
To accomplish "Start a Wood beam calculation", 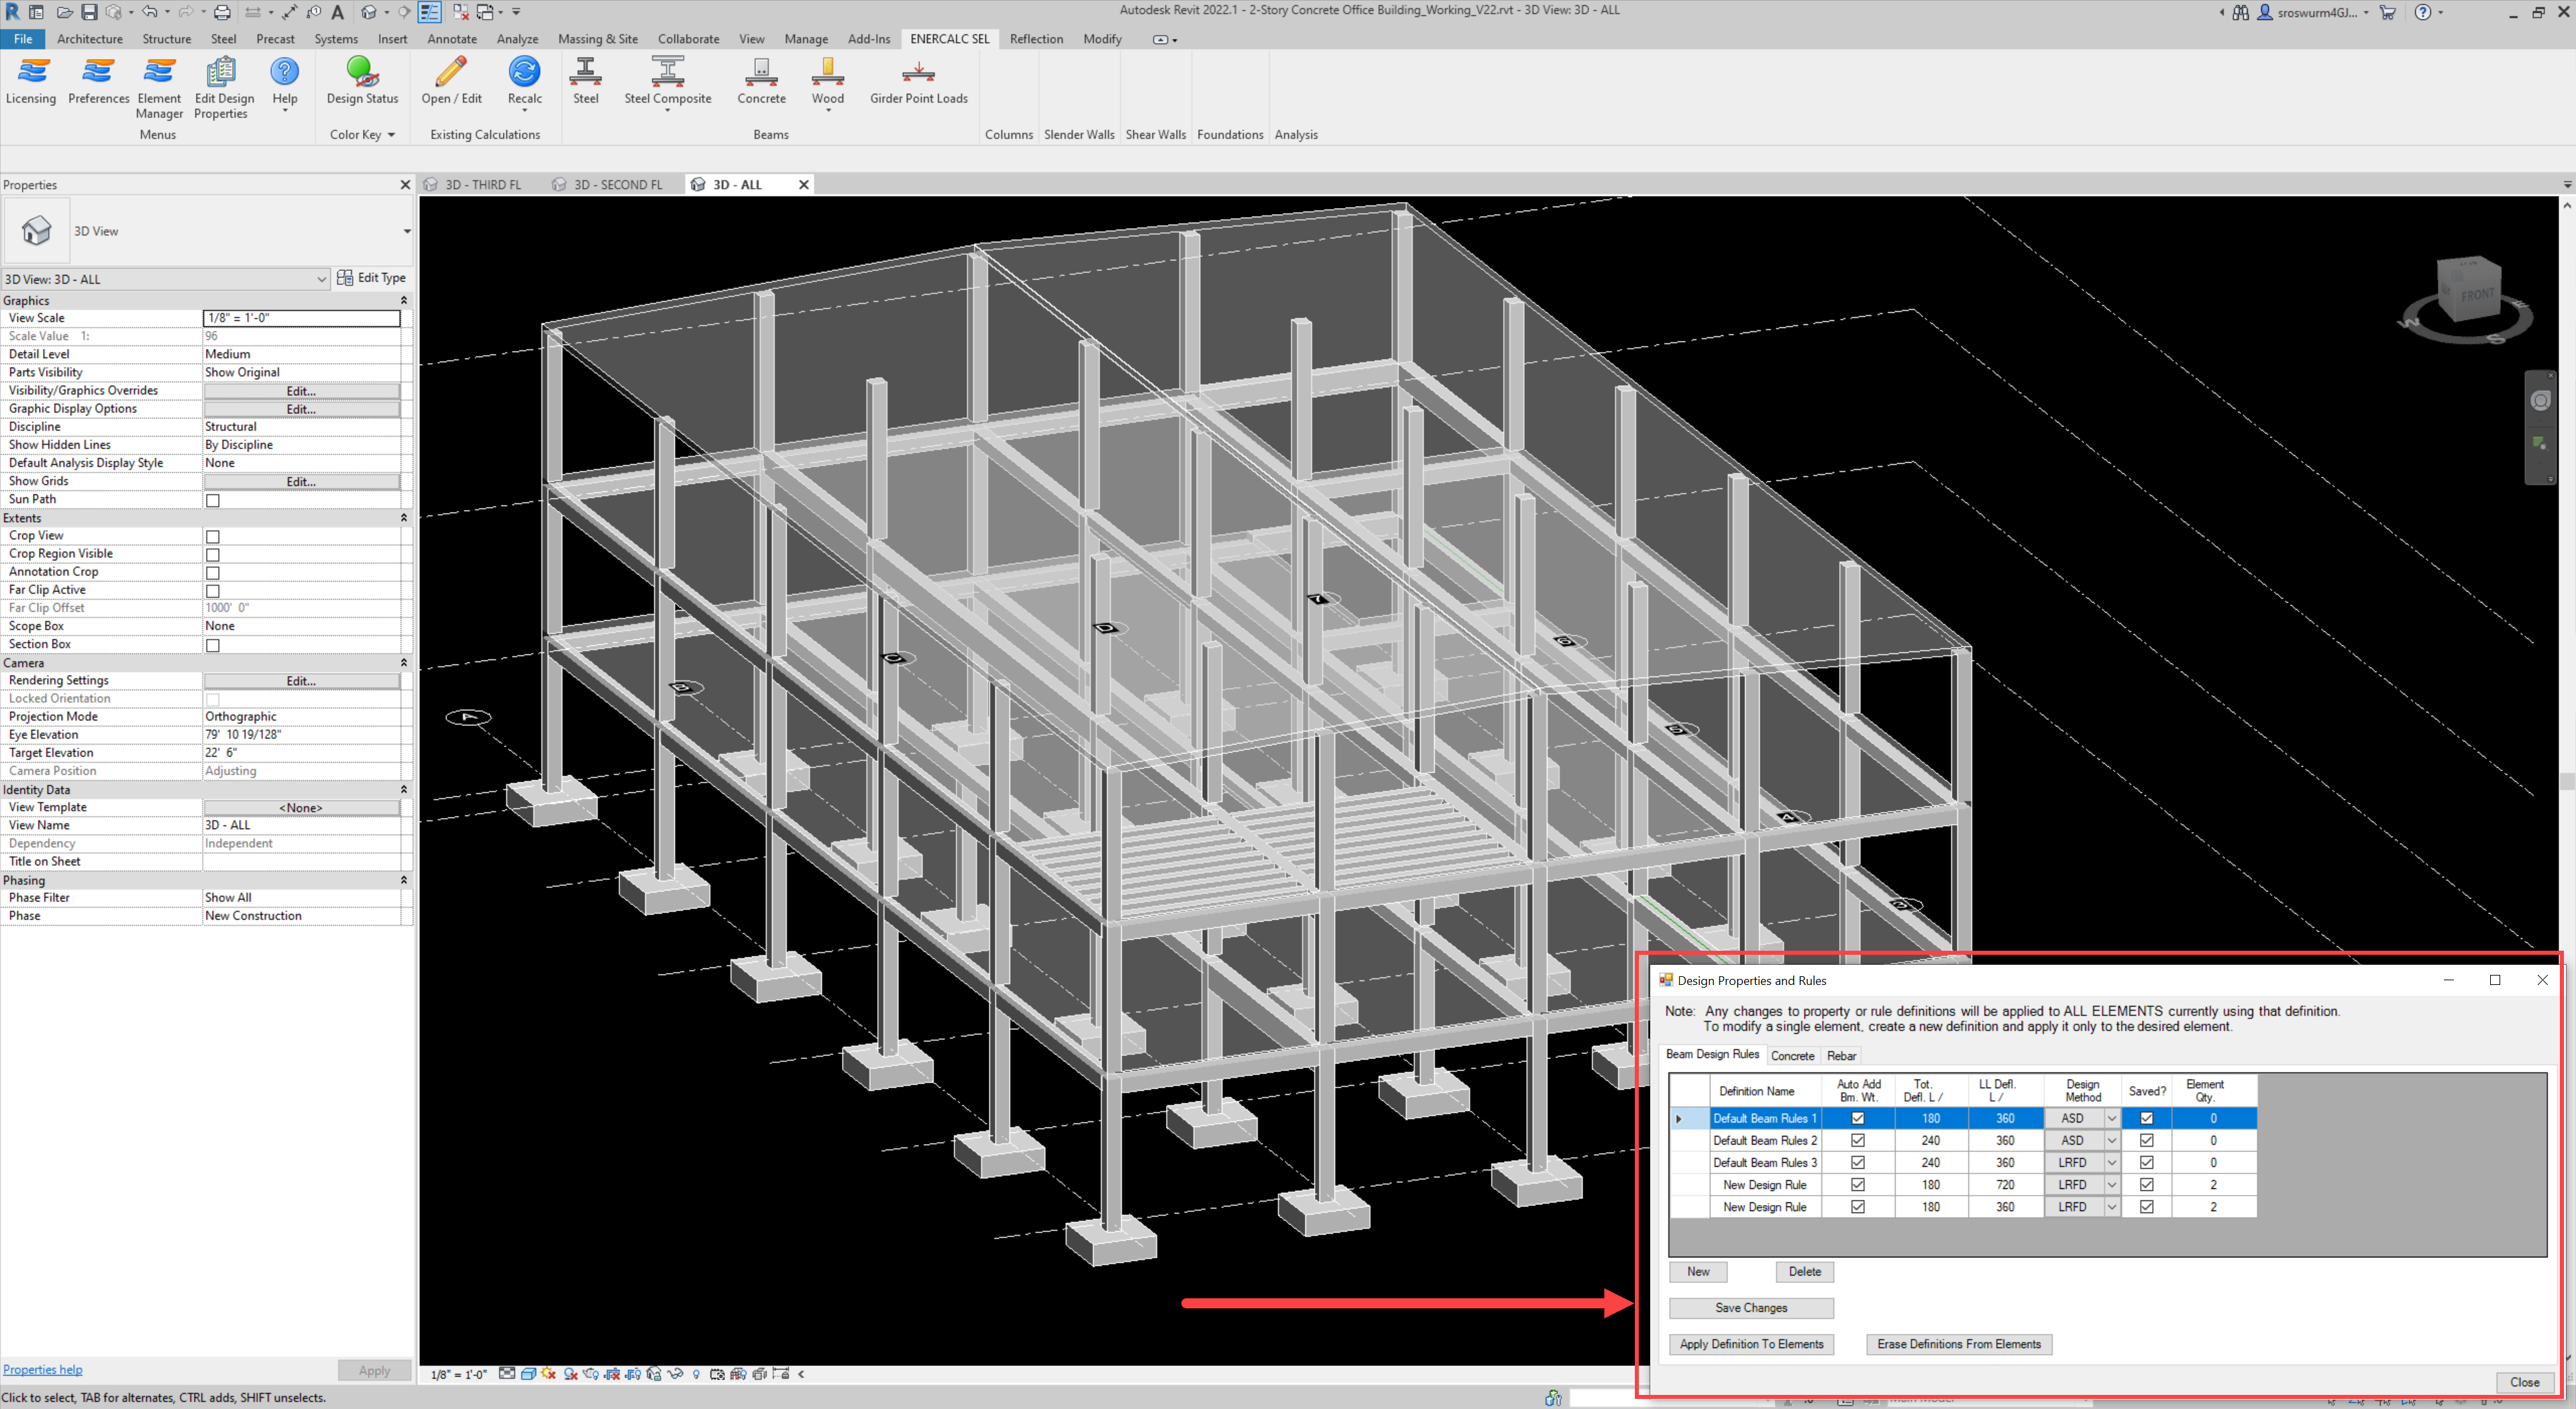I will (x=827, y=84).
